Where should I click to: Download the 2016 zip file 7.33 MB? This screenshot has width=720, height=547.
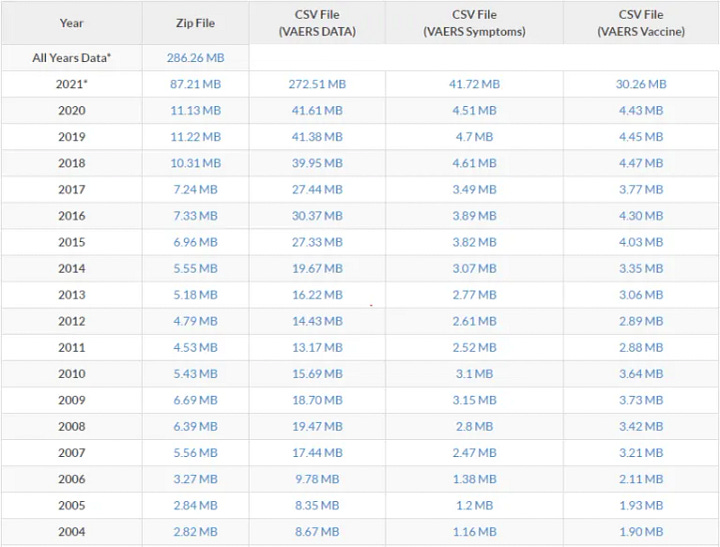[196, 216]
